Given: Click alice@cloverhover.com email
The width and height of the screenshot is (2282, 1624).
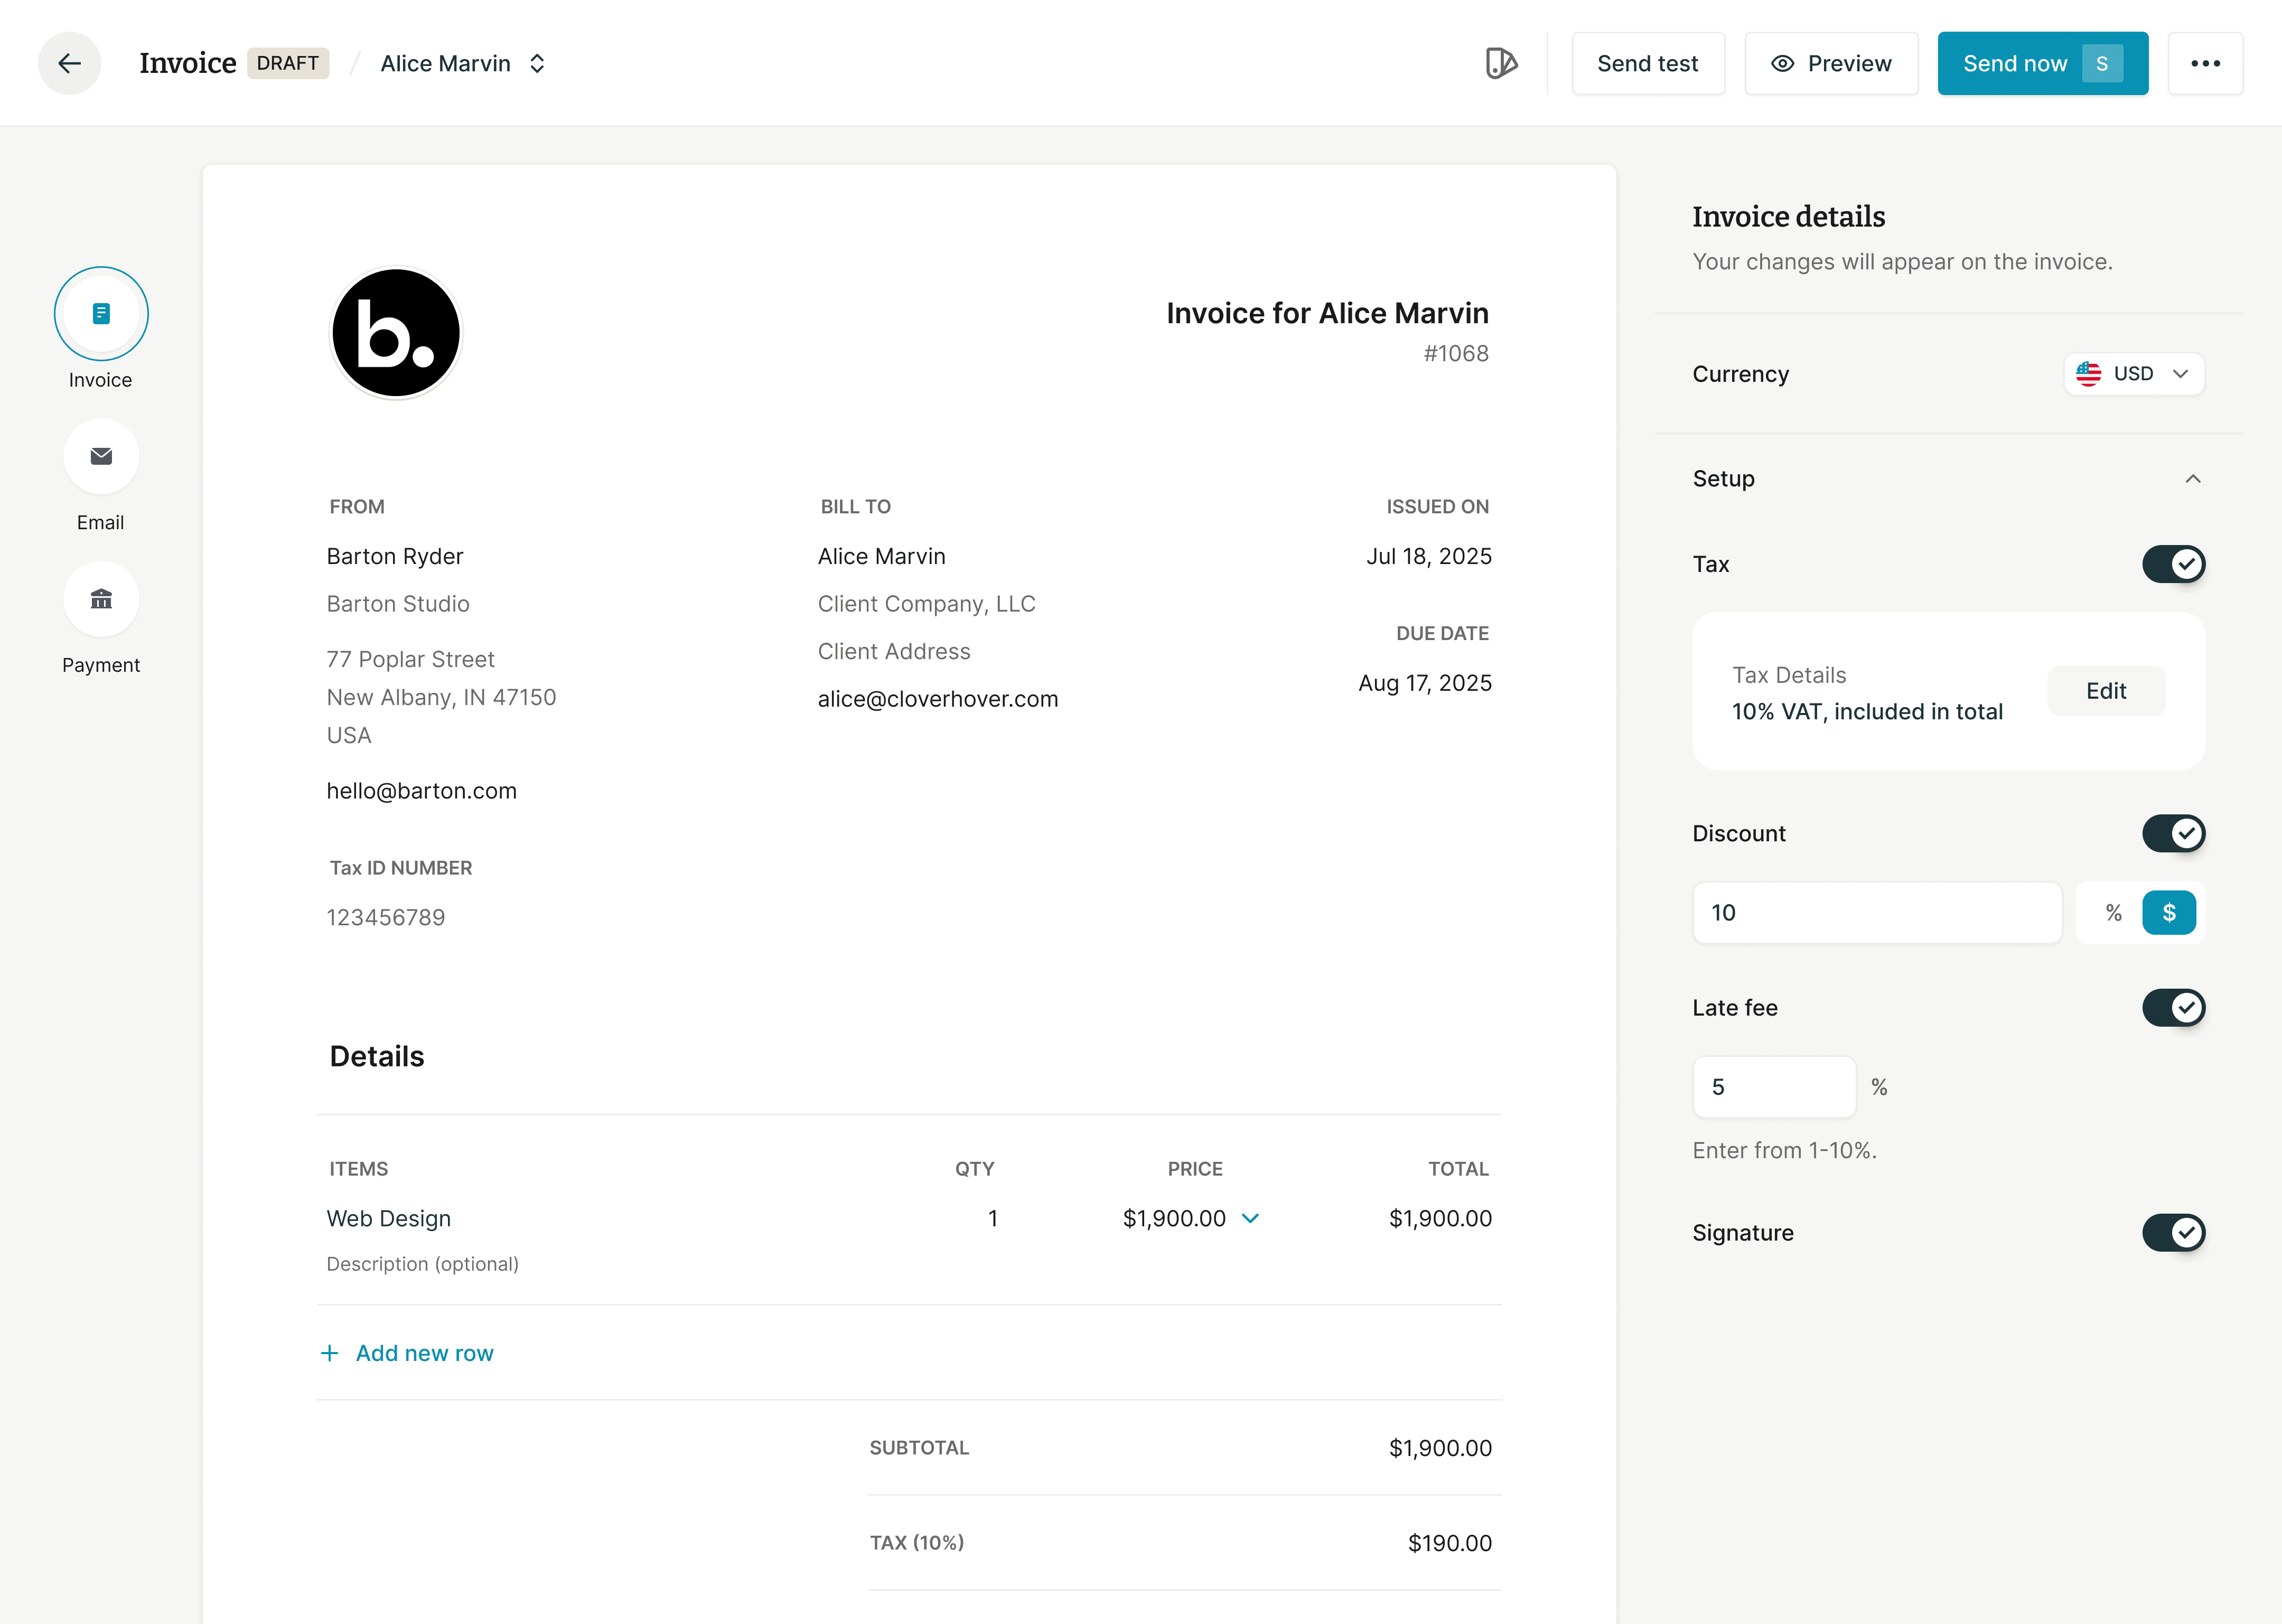Looking at the screenshot, I should point(938,699).
